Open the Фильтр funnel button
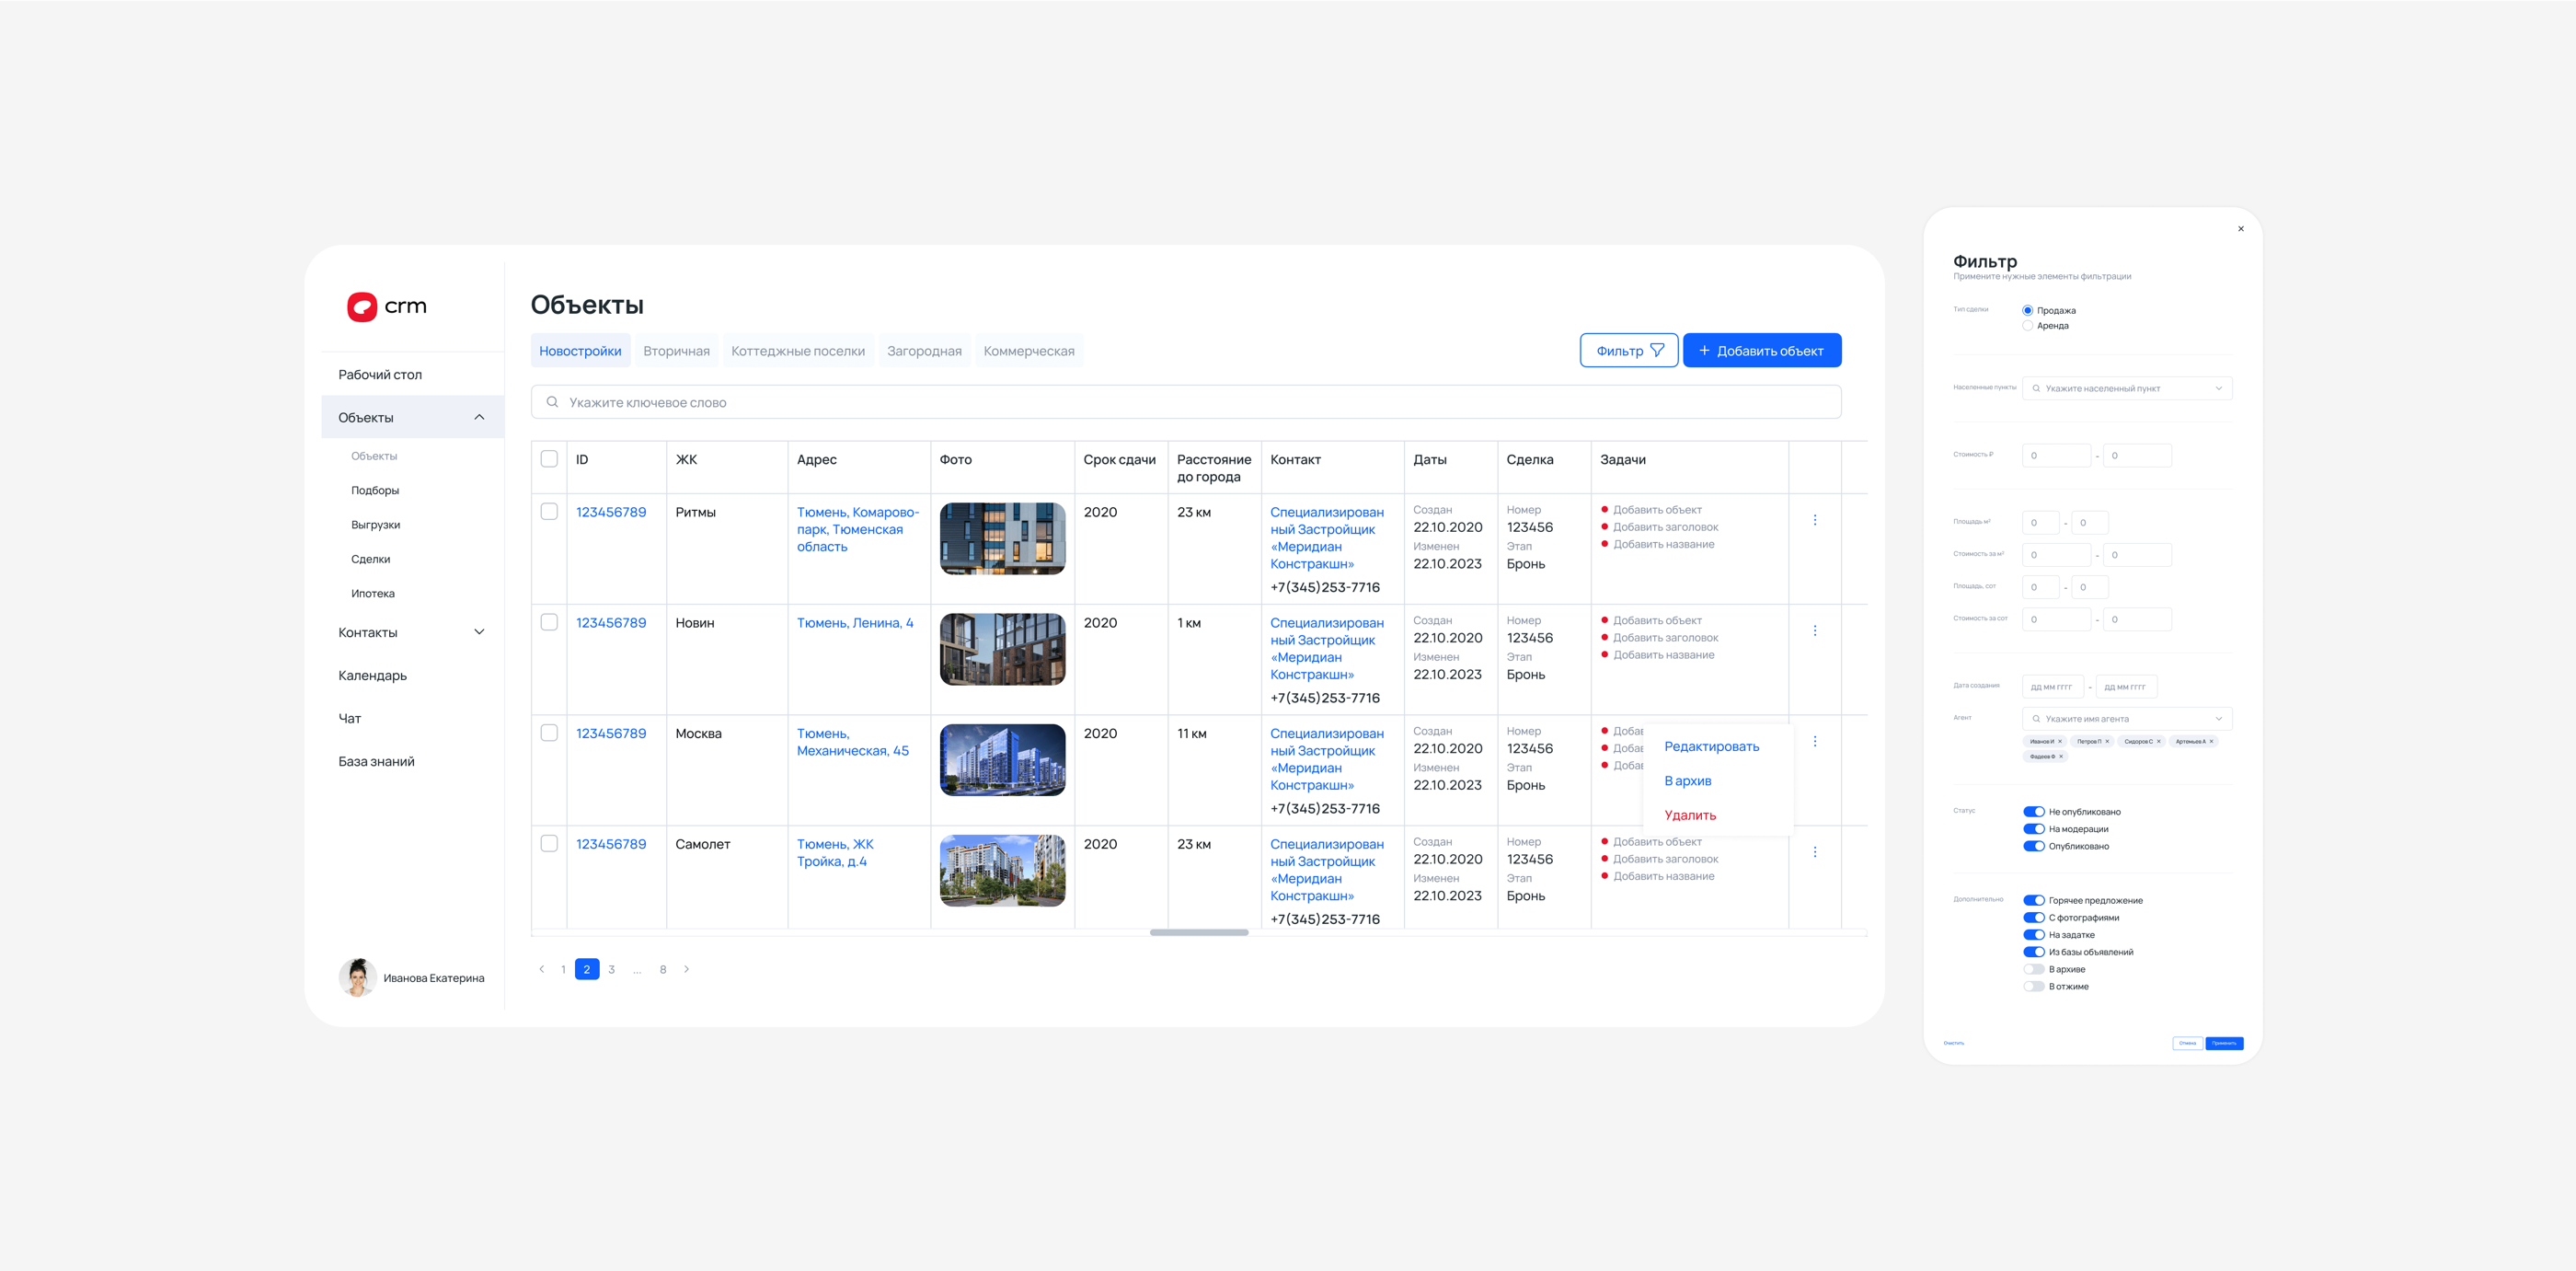The image size is (2576, 1271). click(x=1628, y=351)
